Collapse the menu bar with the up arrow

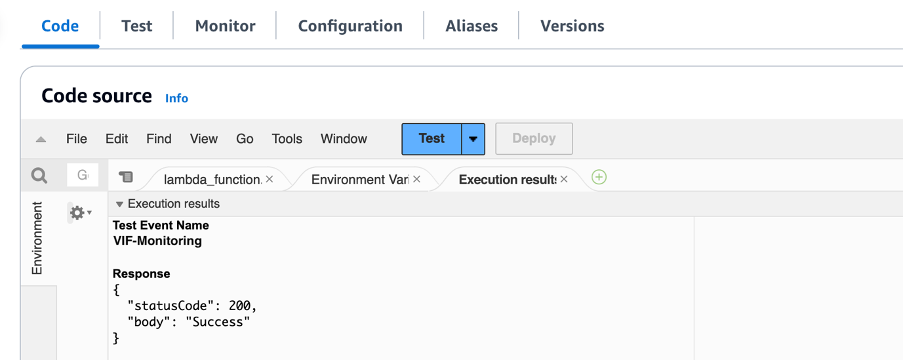coord(41,139)
